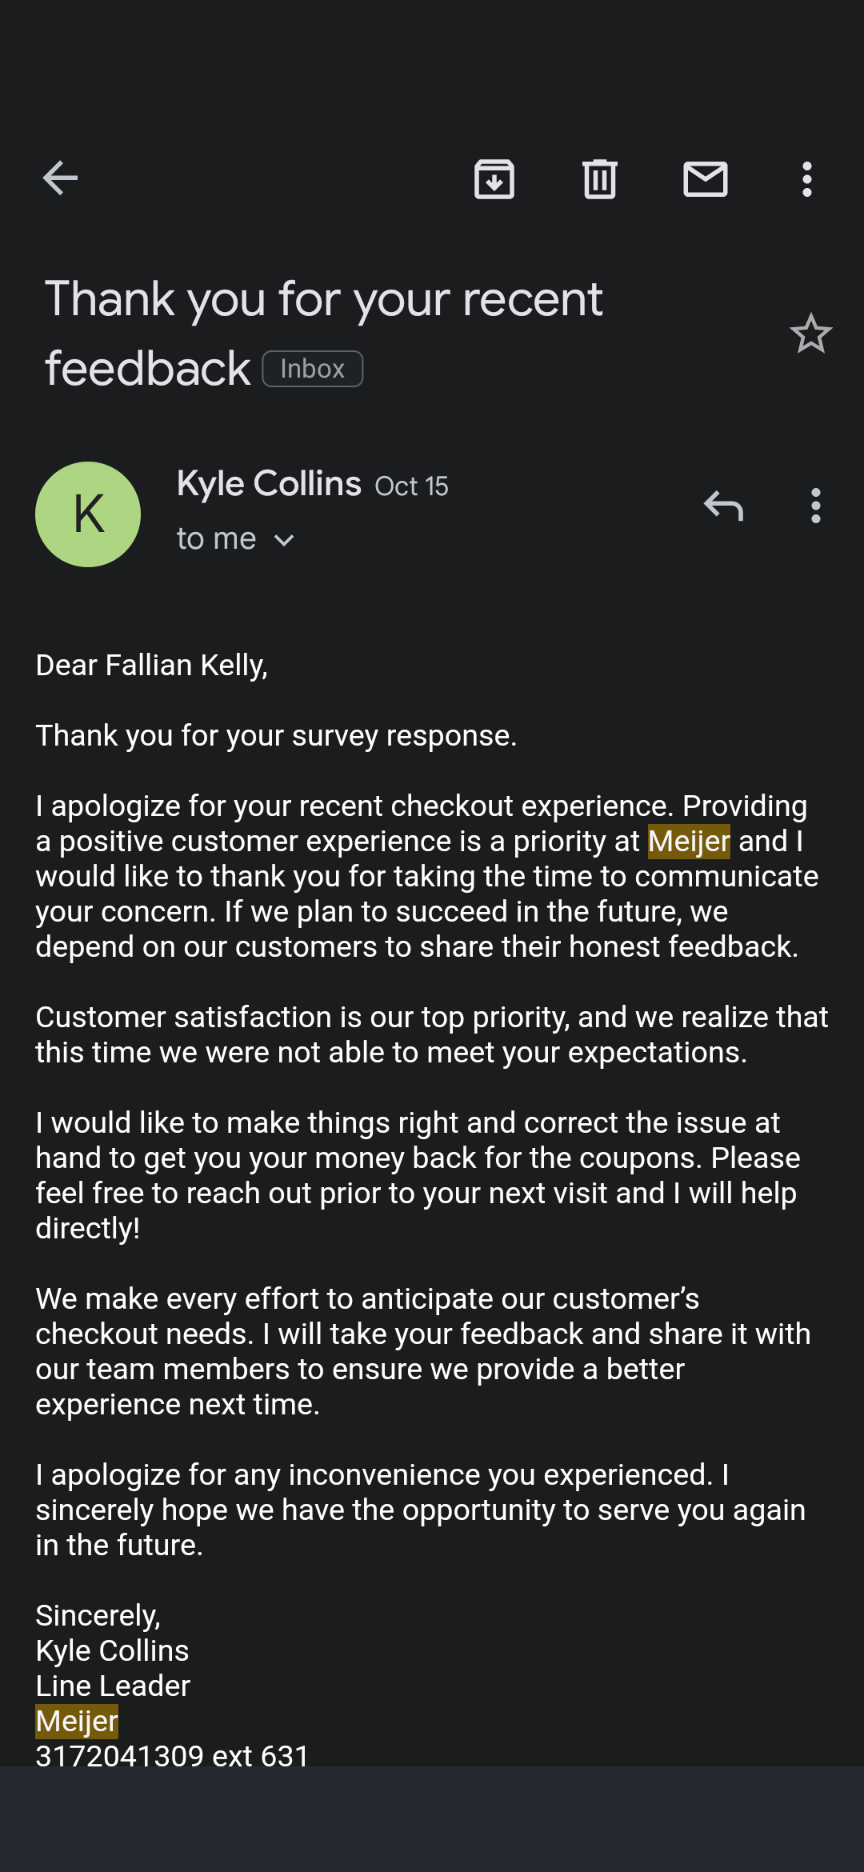864x1872 pixels.
Task: Open more options for Kyle's message
Action: click(816, 507)
